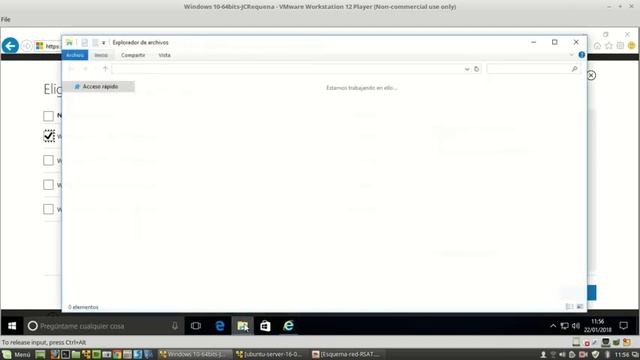
Task: Open the Firefox launcher in Linux panel
Action: pyautogui.click(x=55, y=354)
